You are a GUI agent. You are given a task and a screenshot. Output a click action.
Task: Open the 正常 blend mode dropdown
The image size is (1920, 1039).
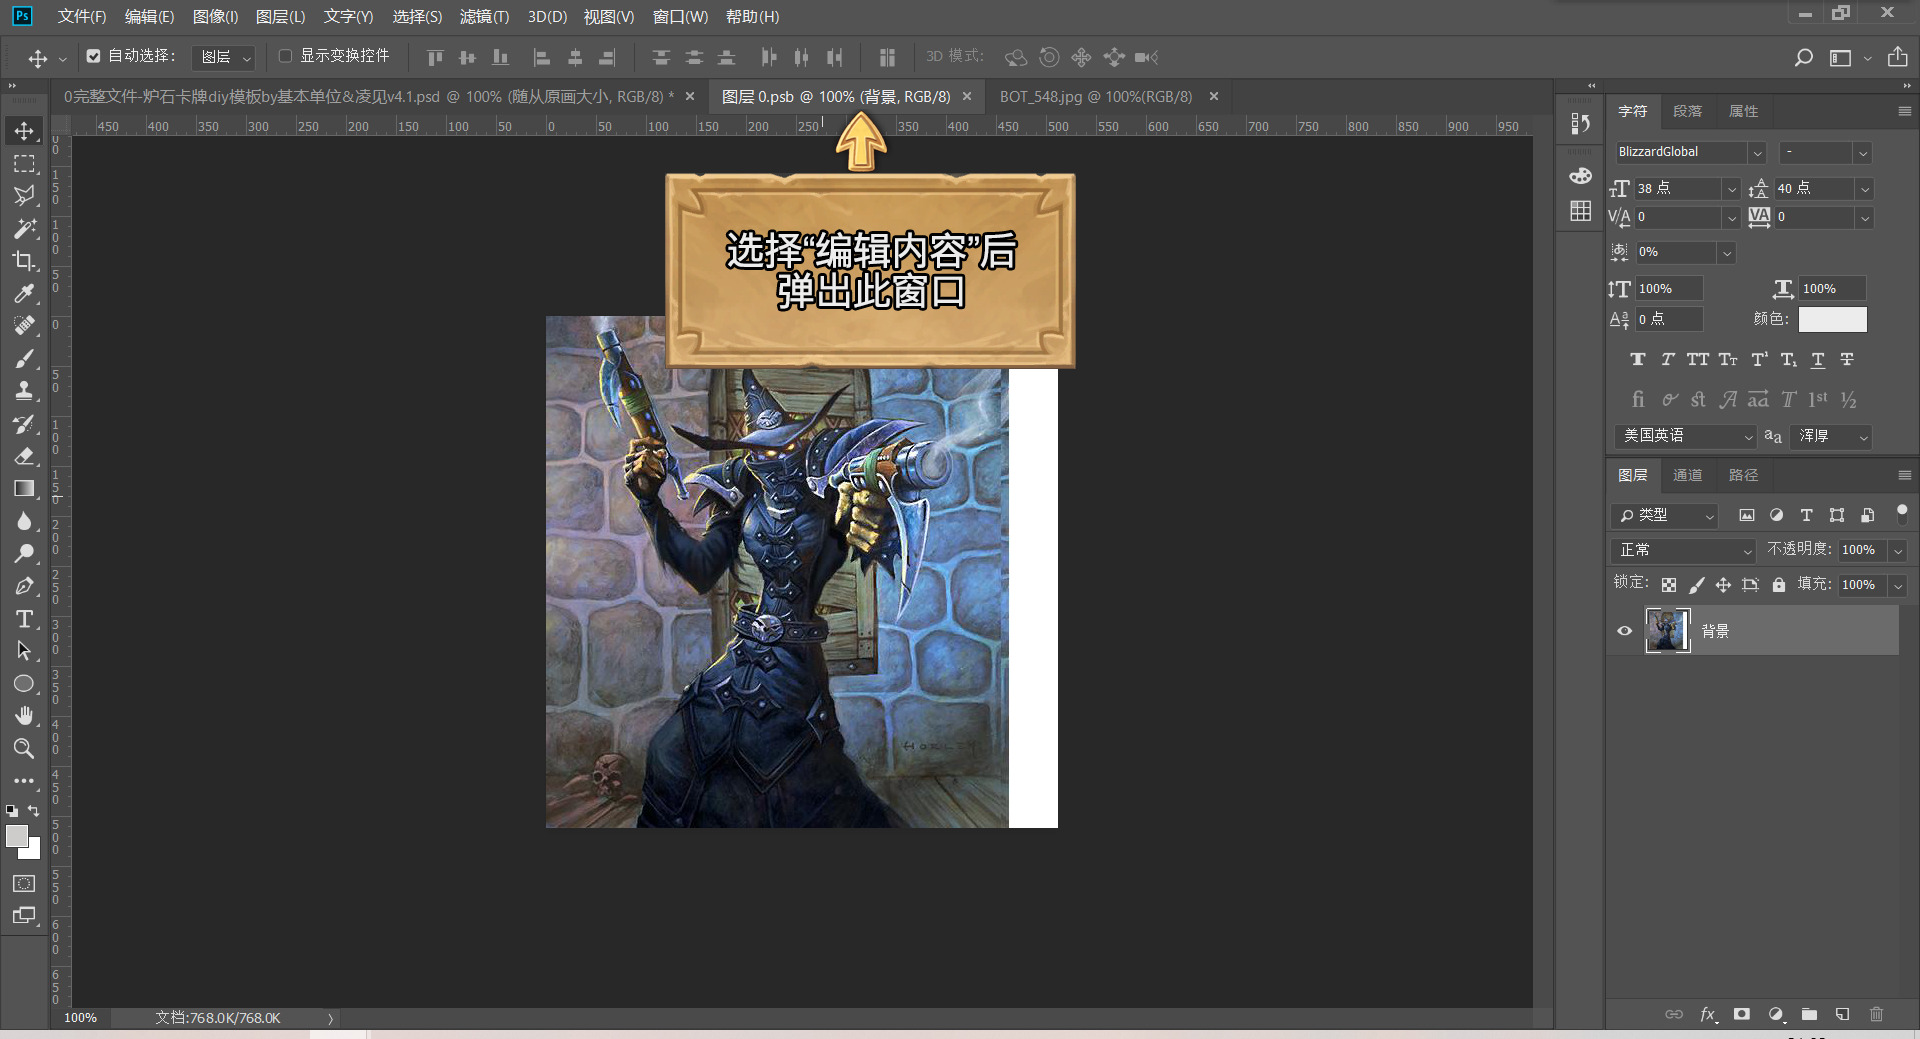(x=1684, y=550)
